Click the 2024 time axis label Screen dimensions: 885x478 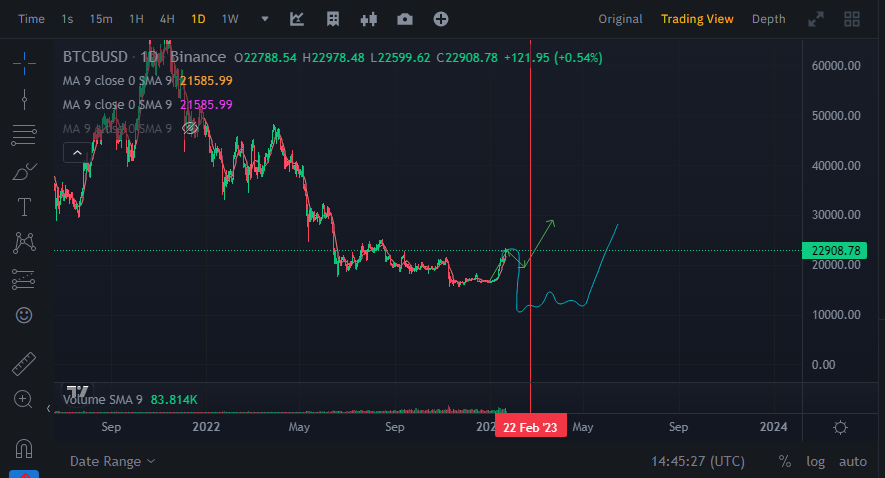[773, 427]
